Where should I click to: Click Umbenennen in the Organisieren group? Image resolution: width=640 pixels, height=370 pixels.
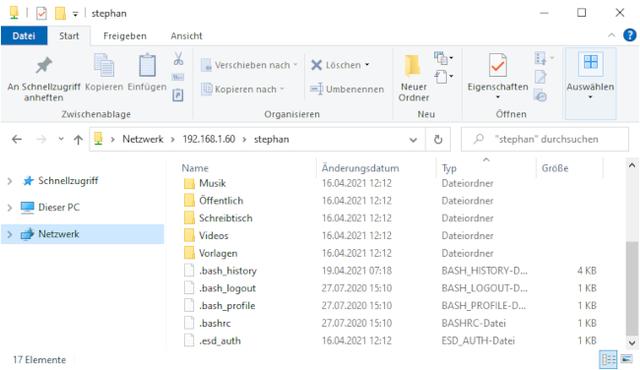tap(347, 89)
